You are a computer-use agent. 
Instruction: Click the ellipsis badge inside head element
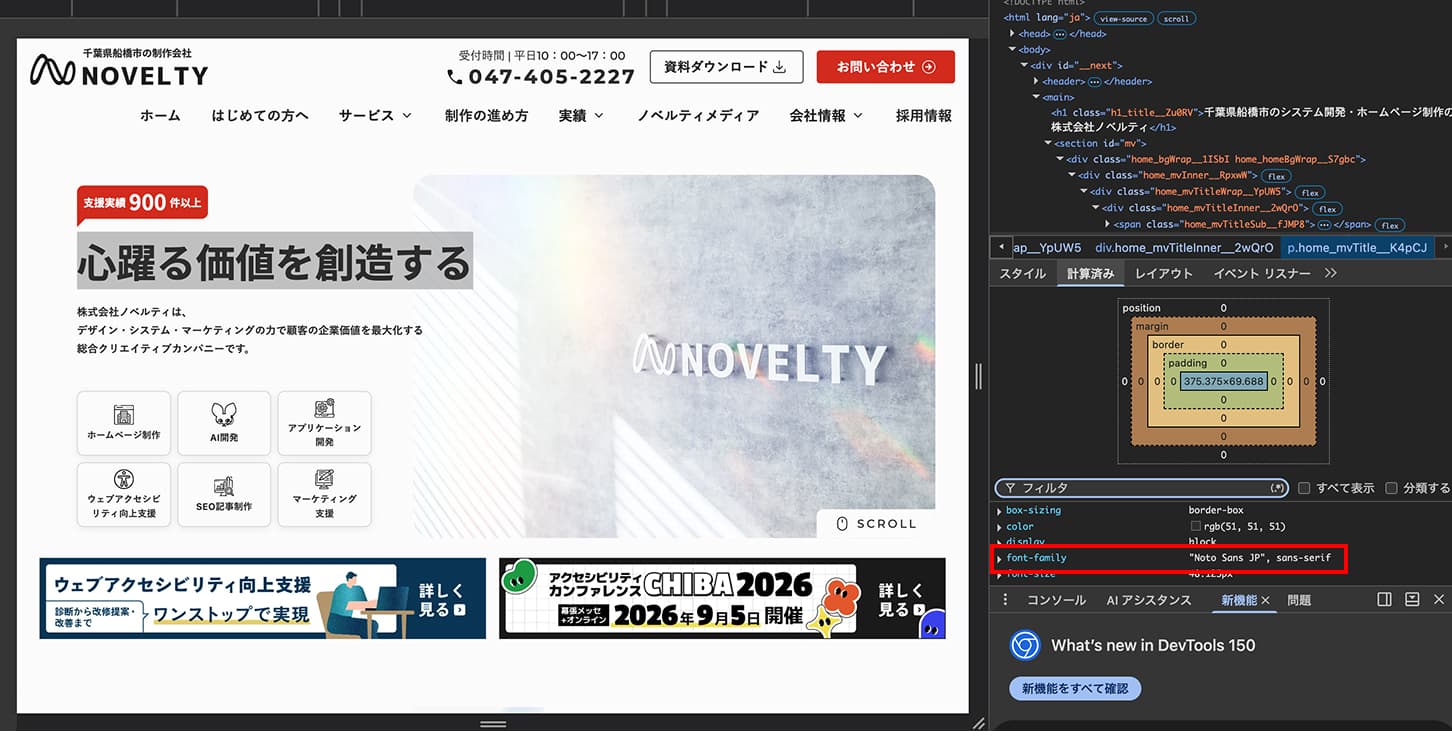point(1060,34)
